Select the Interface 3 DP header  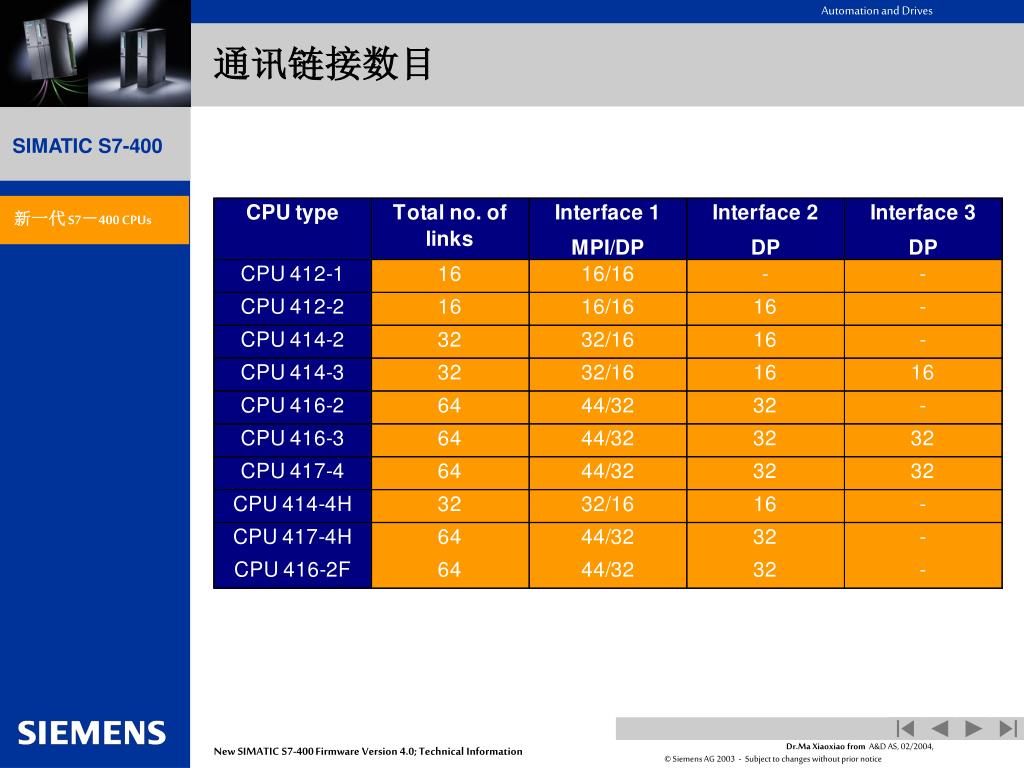coord(923,229)
